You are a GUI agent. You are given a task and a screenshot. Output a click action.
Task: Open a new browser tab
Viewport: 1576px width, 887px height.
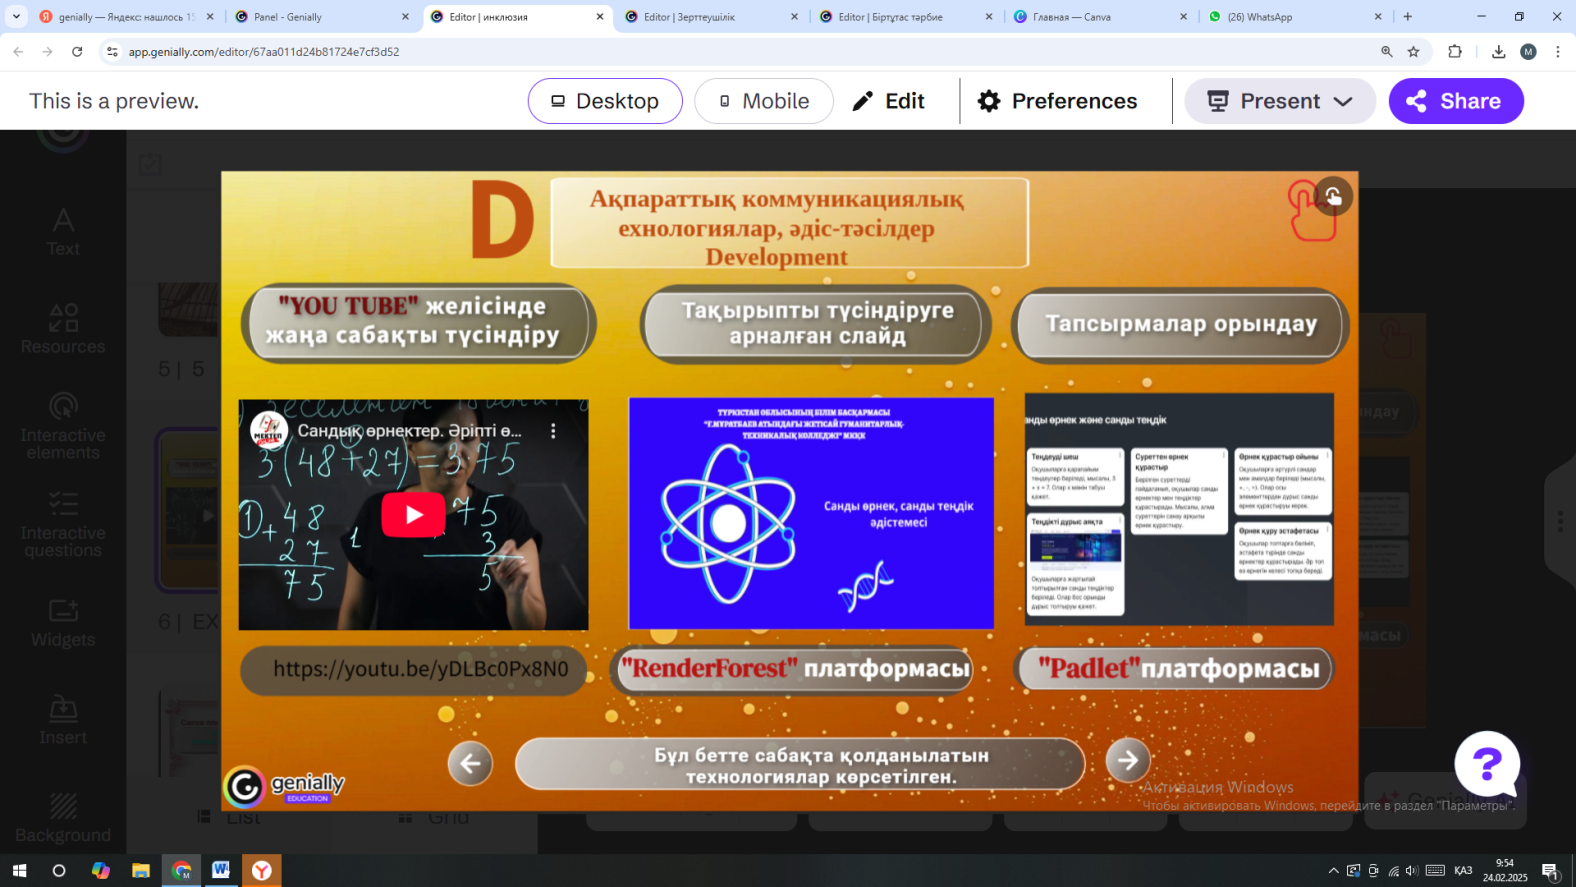pos(1408,17)
